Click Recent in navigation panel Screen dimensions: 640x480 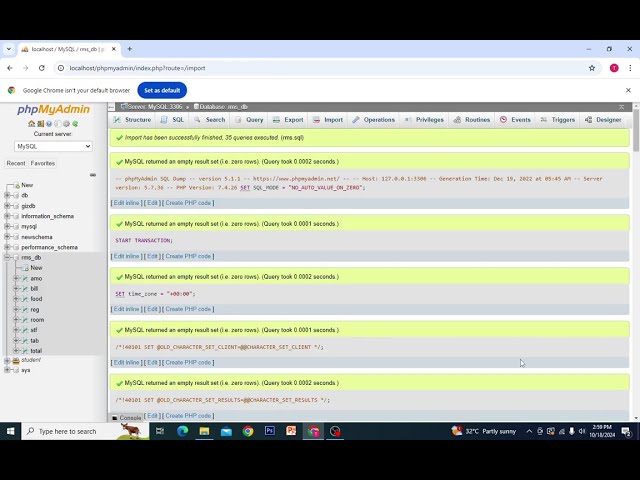pos(16,163)
